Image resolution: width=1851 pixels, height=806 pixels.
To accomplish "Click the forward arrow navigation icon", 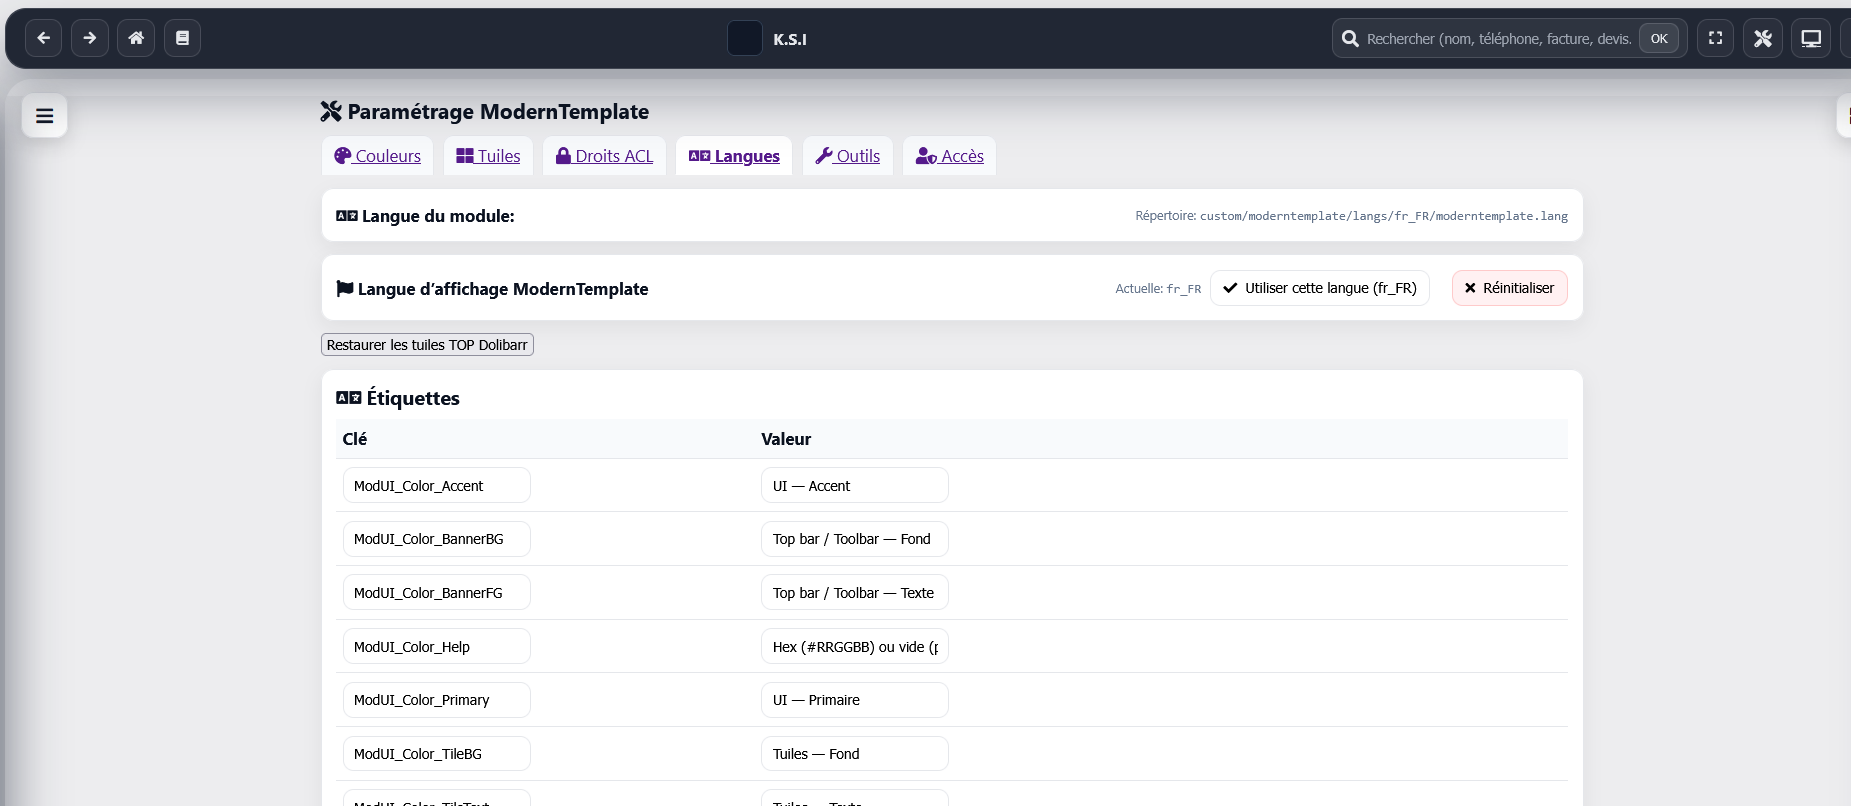I will [90, 38].
